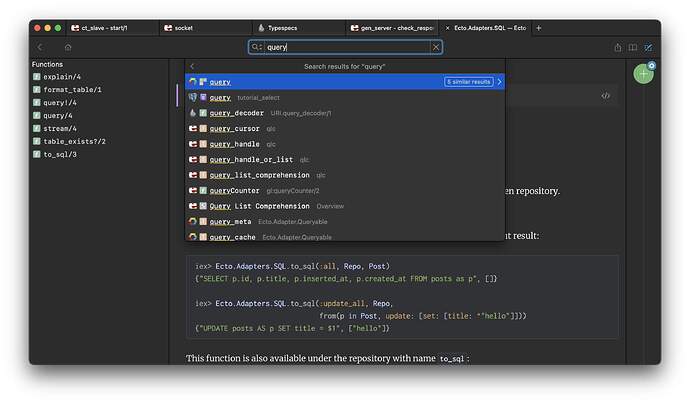Click the Erlang icon on ct_slave tab
This screenshot has width=690, height=403.
(75, 28)
